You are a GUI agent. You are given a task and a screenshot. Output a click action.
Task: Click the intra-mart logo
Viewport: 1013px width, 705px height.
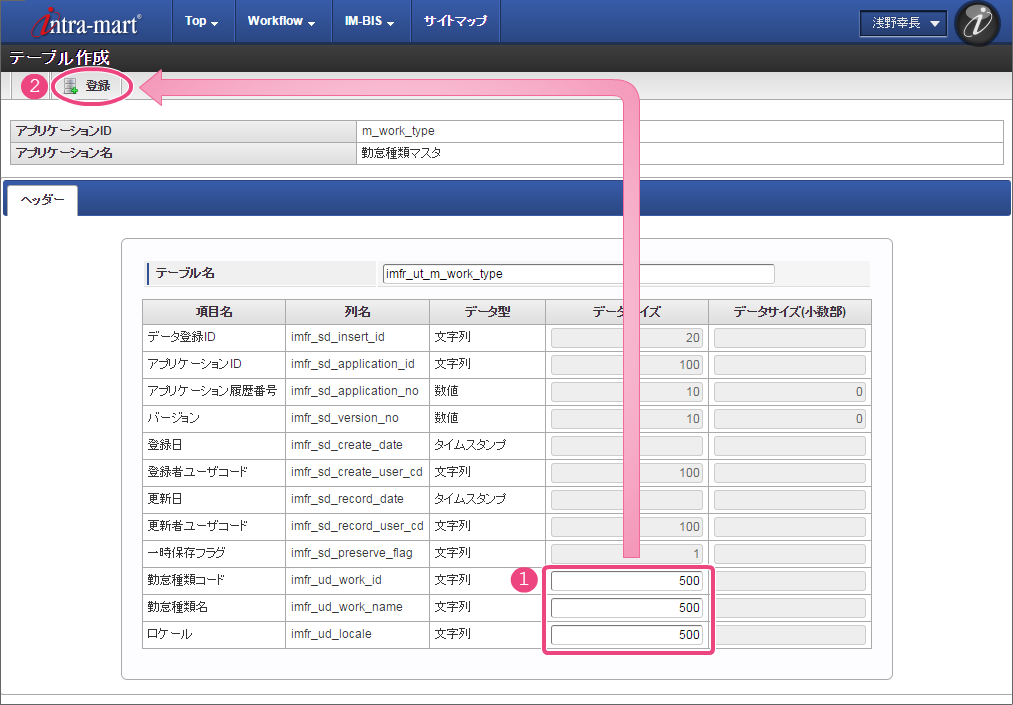(x=87, y=22)
